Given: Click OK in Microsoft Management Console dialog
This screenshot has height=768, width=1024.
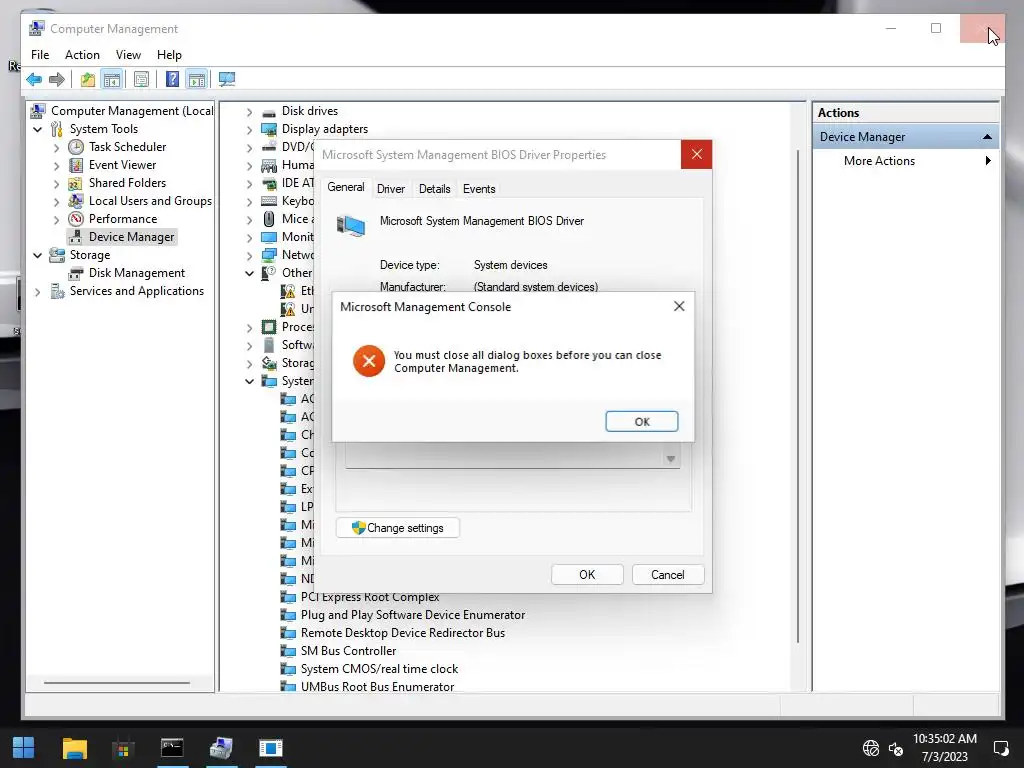Looking at the screenshot, I should 641,422.
